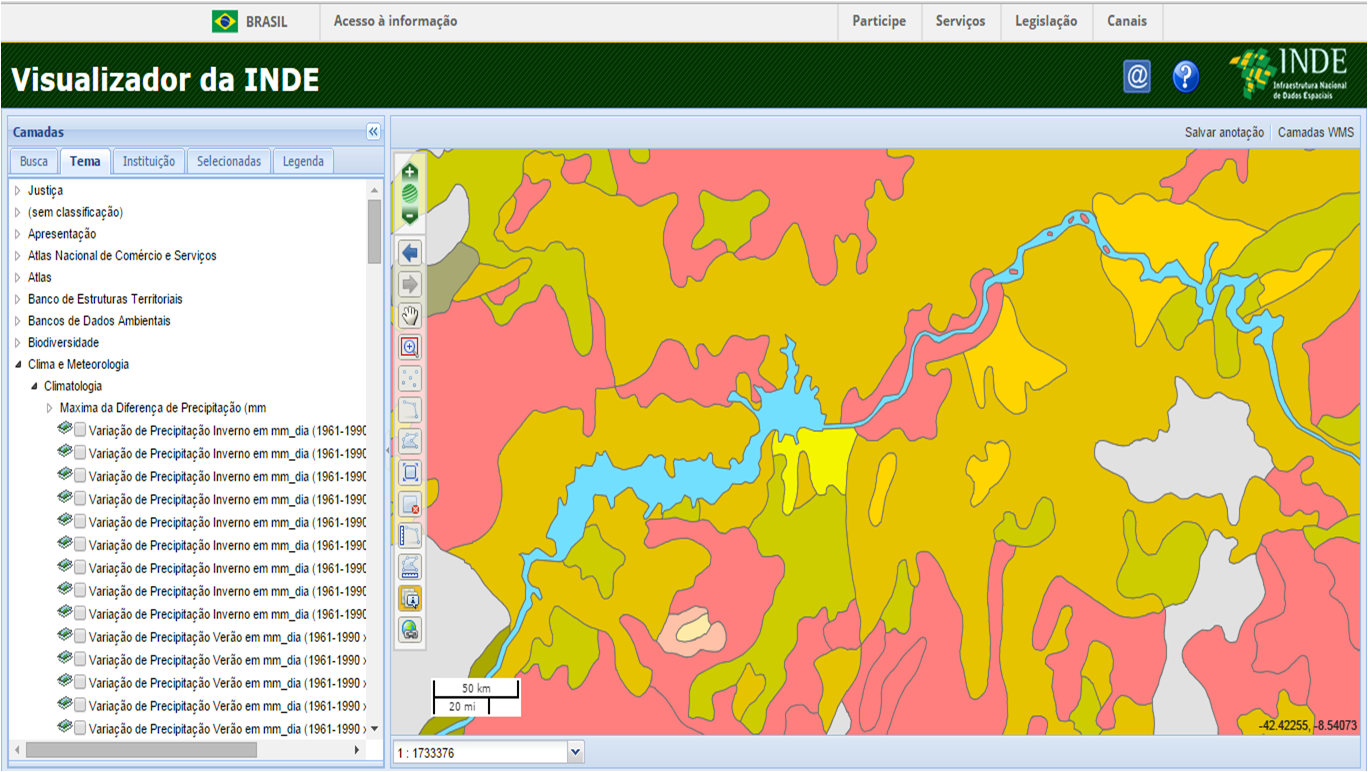Image resolution: width=1368 pixels, height=772 pixels.
Task: Activate the feature info identify tool
Action: (410, 599)
